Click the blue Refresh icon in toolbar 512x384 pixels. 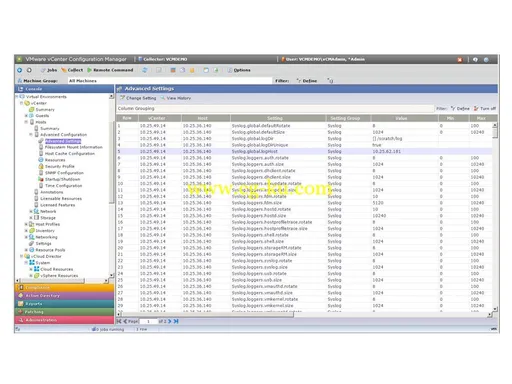click(x=145, y=70)
